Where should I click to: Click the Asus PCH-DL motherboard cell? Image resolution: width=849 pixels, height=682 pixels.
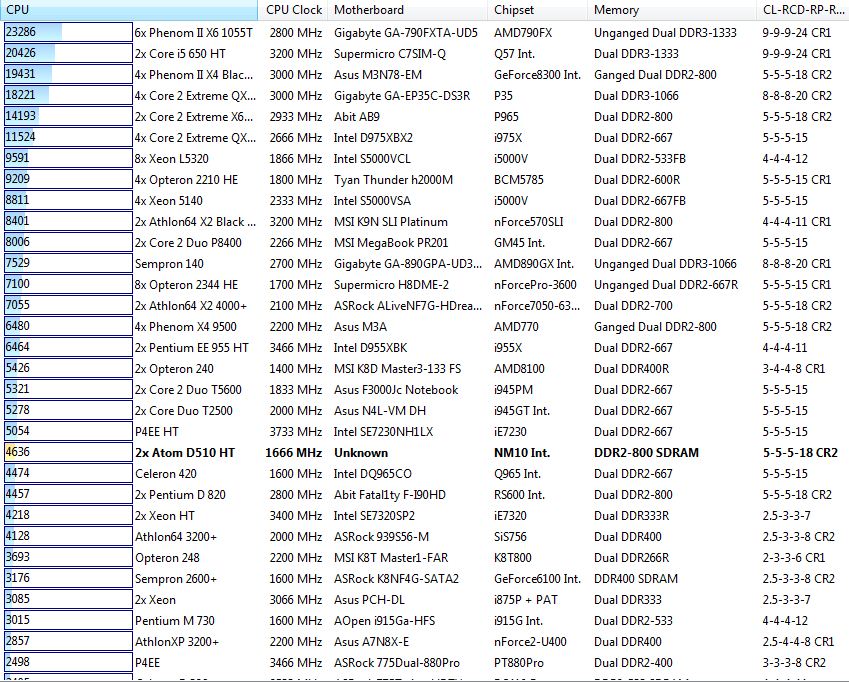click(x=369, y=600)
